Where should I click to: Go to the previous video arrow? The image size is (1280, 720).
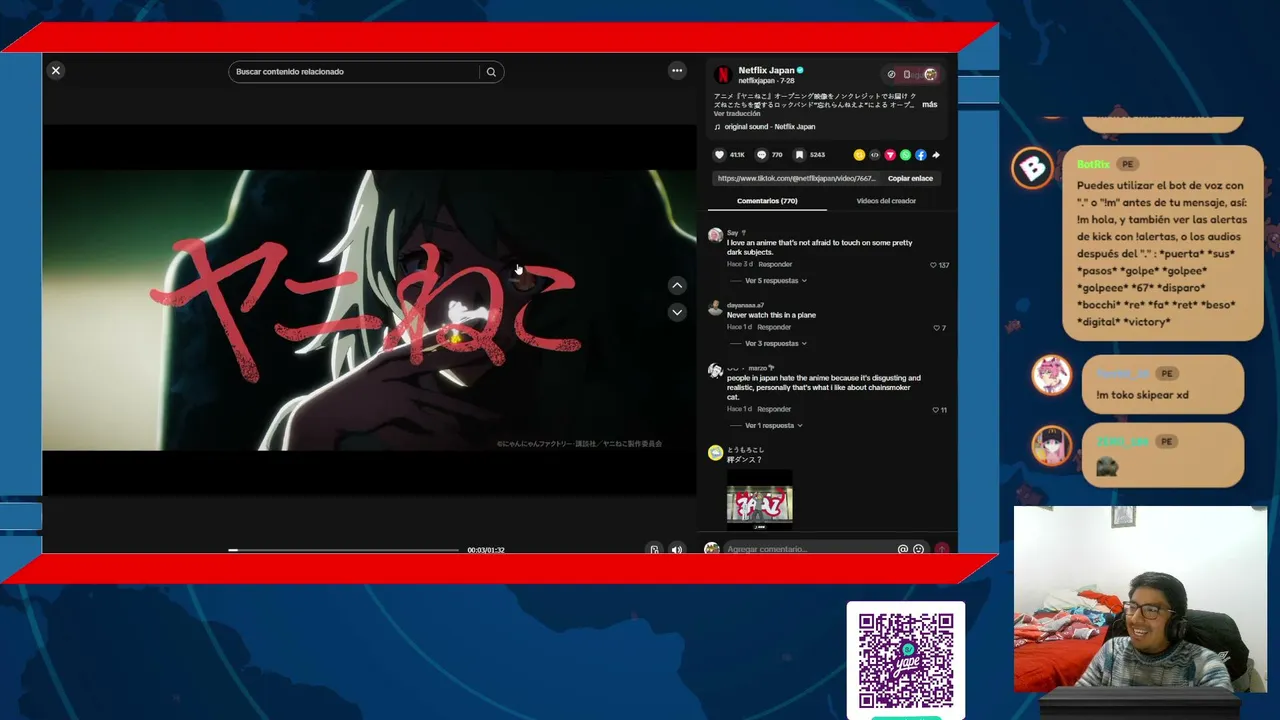coord(677,285)
